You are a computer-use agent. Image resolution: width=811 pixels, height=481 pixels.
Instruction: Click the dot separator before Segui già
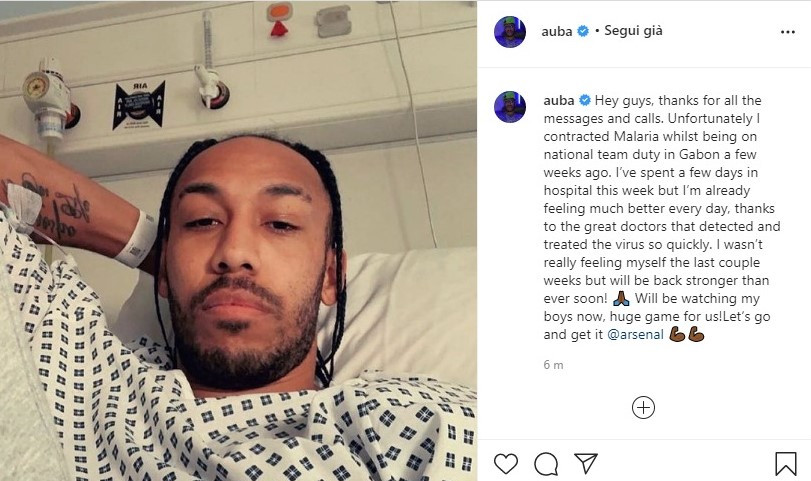coord(597,31)
